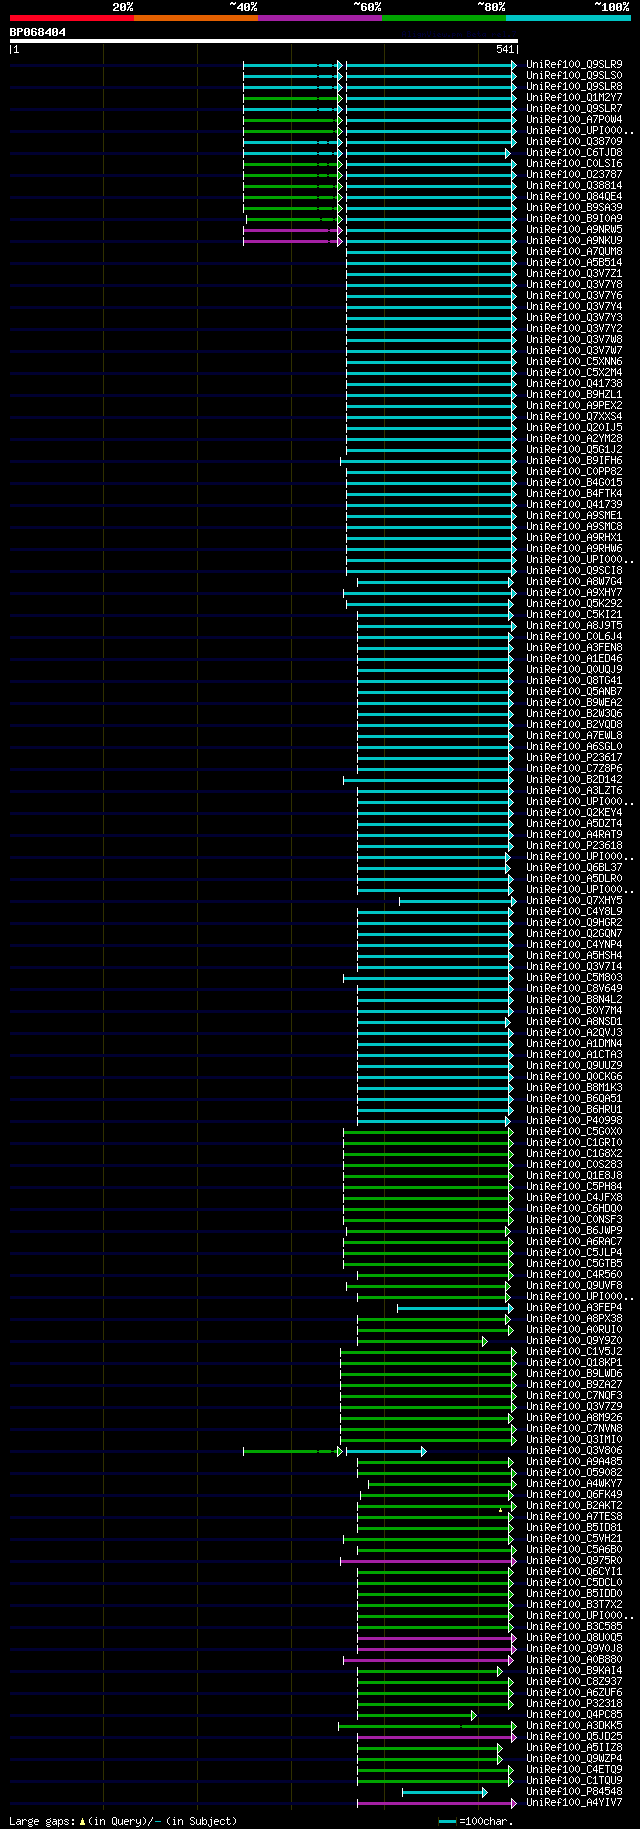Image resolution: width=640 pixels, height=1829 pixels.
Task: Open hit UniRef100_A7P0W4
Action: pyautogui.click(x=574, y=120)
